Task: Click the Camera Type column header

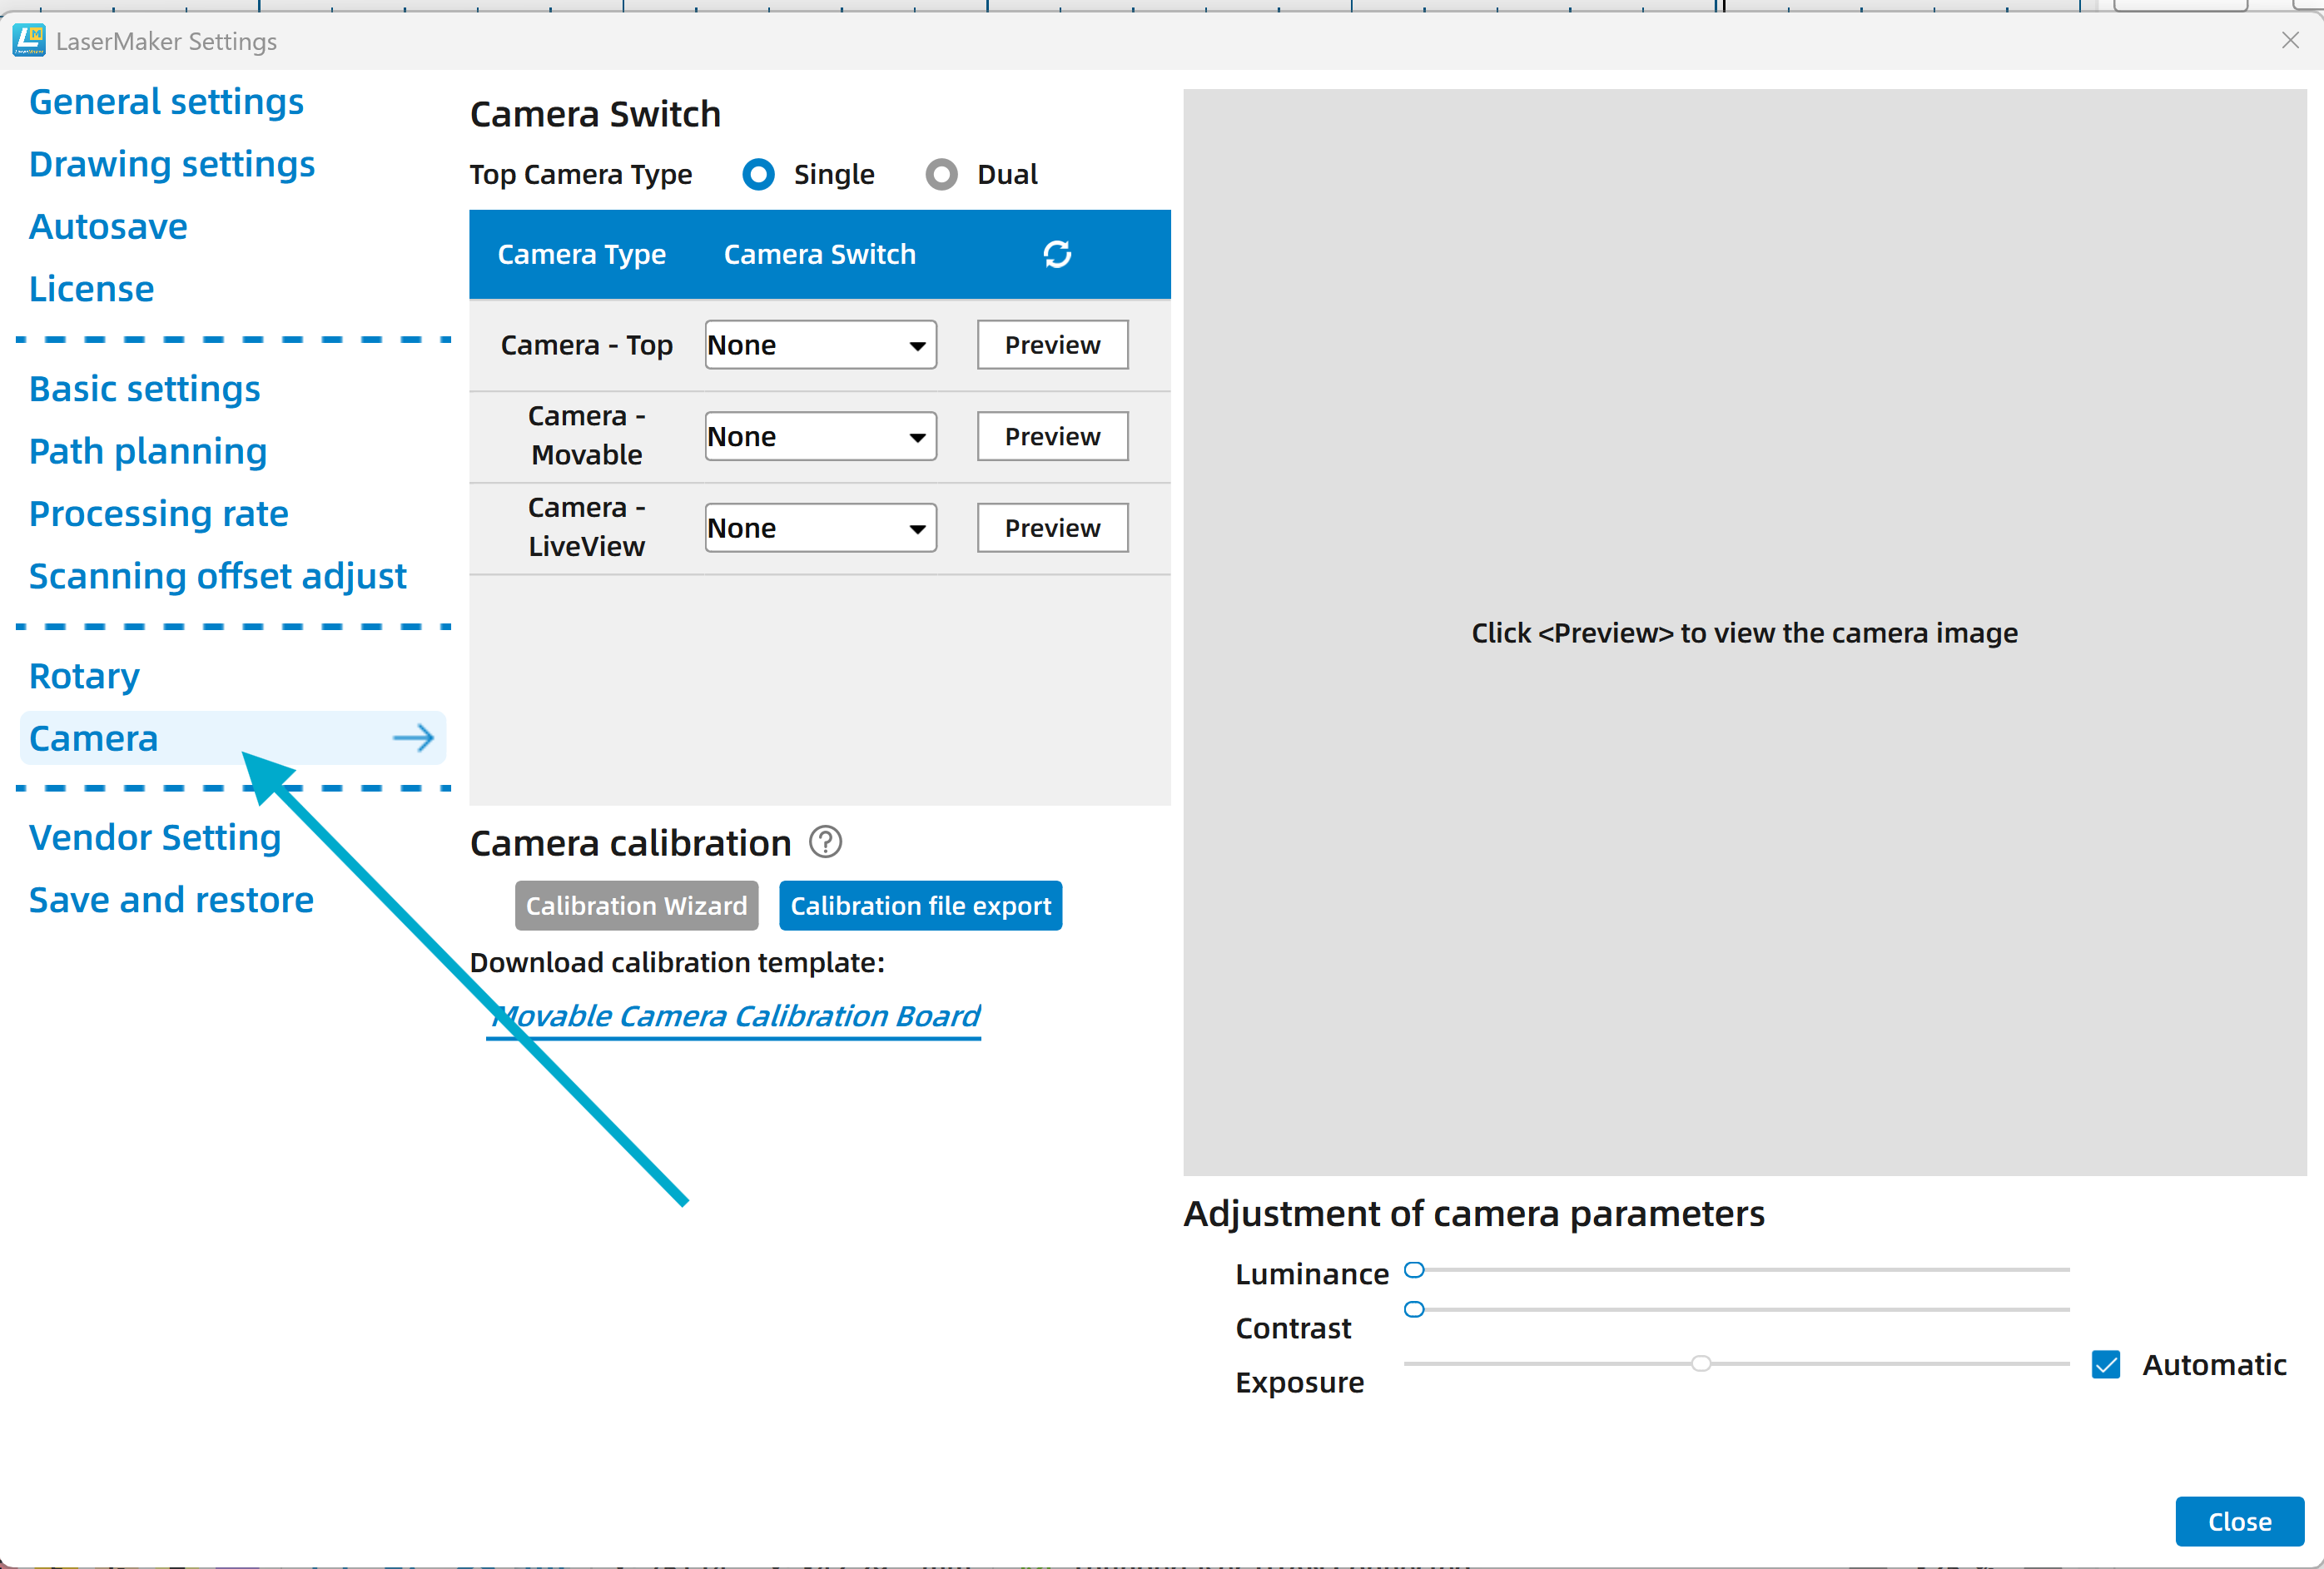Action: pyautogui.click(x=581, y=254)
